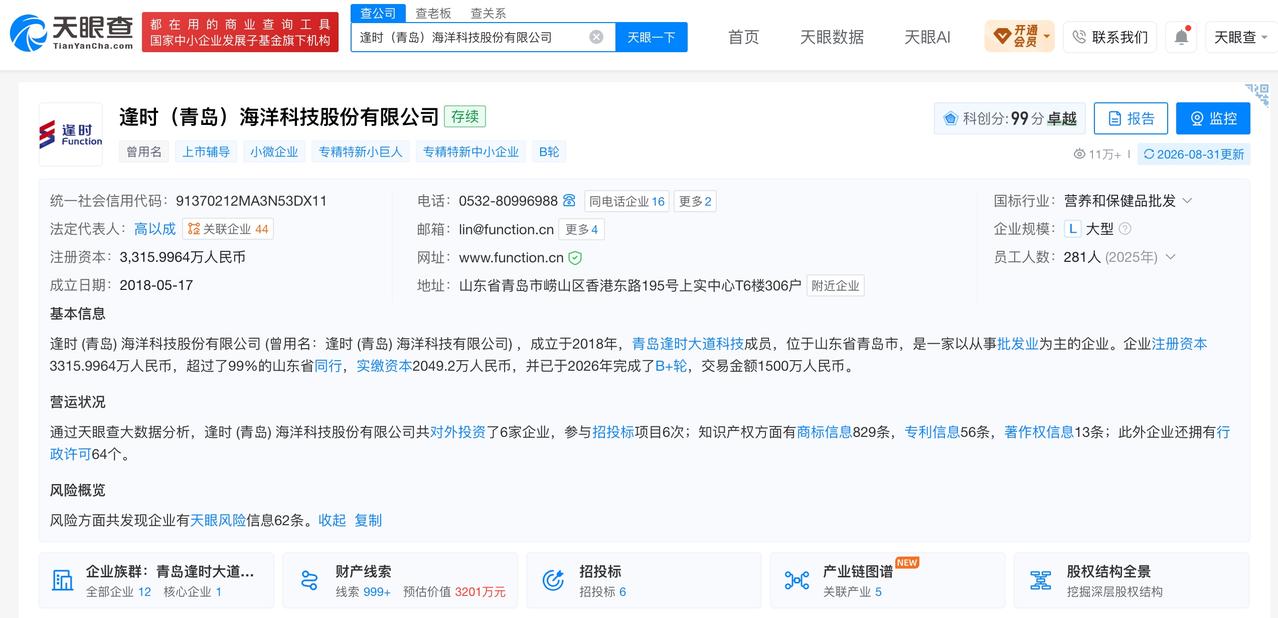Click the 上市辅导 tag
Image resolution: width=1278 pixels, height=618 pixels.
206,152
